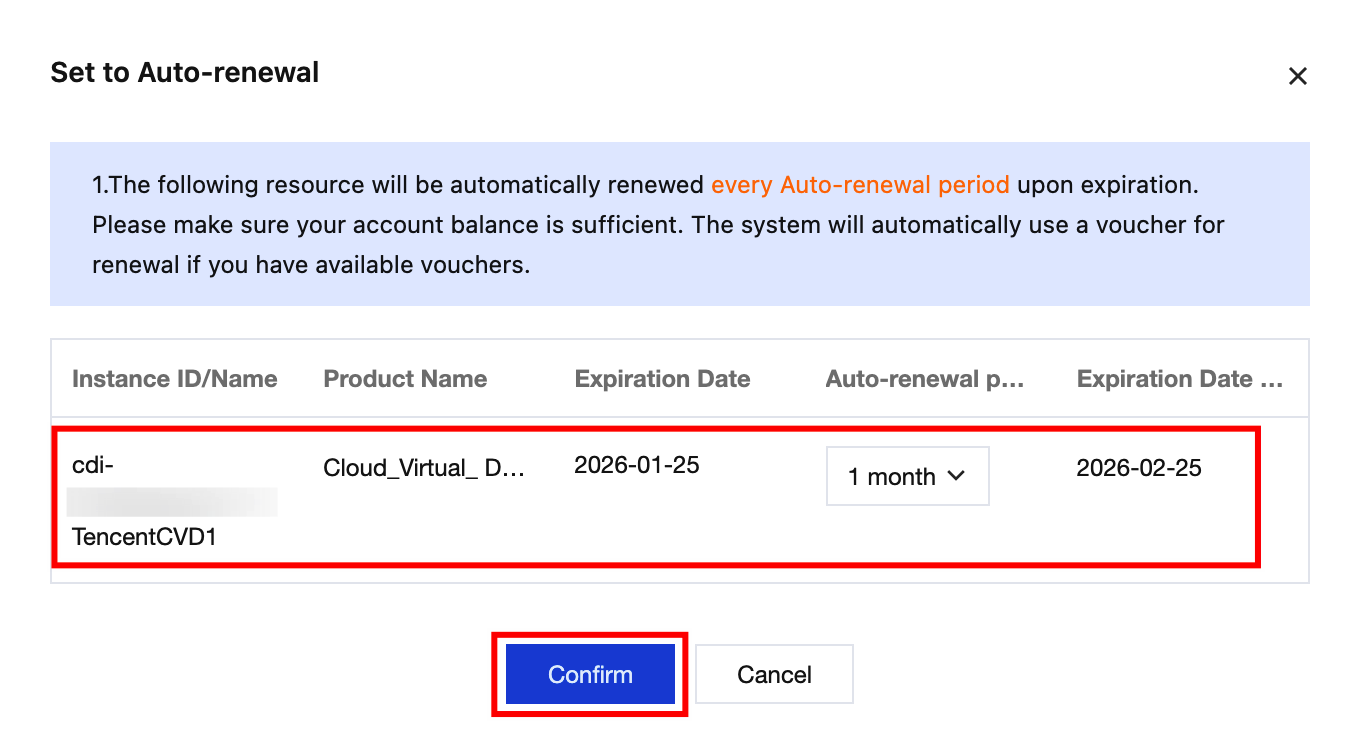Screen dimensions: 1358x754
Task: Click orange "every Auto-renewal period" text
Action: (860, 185)
